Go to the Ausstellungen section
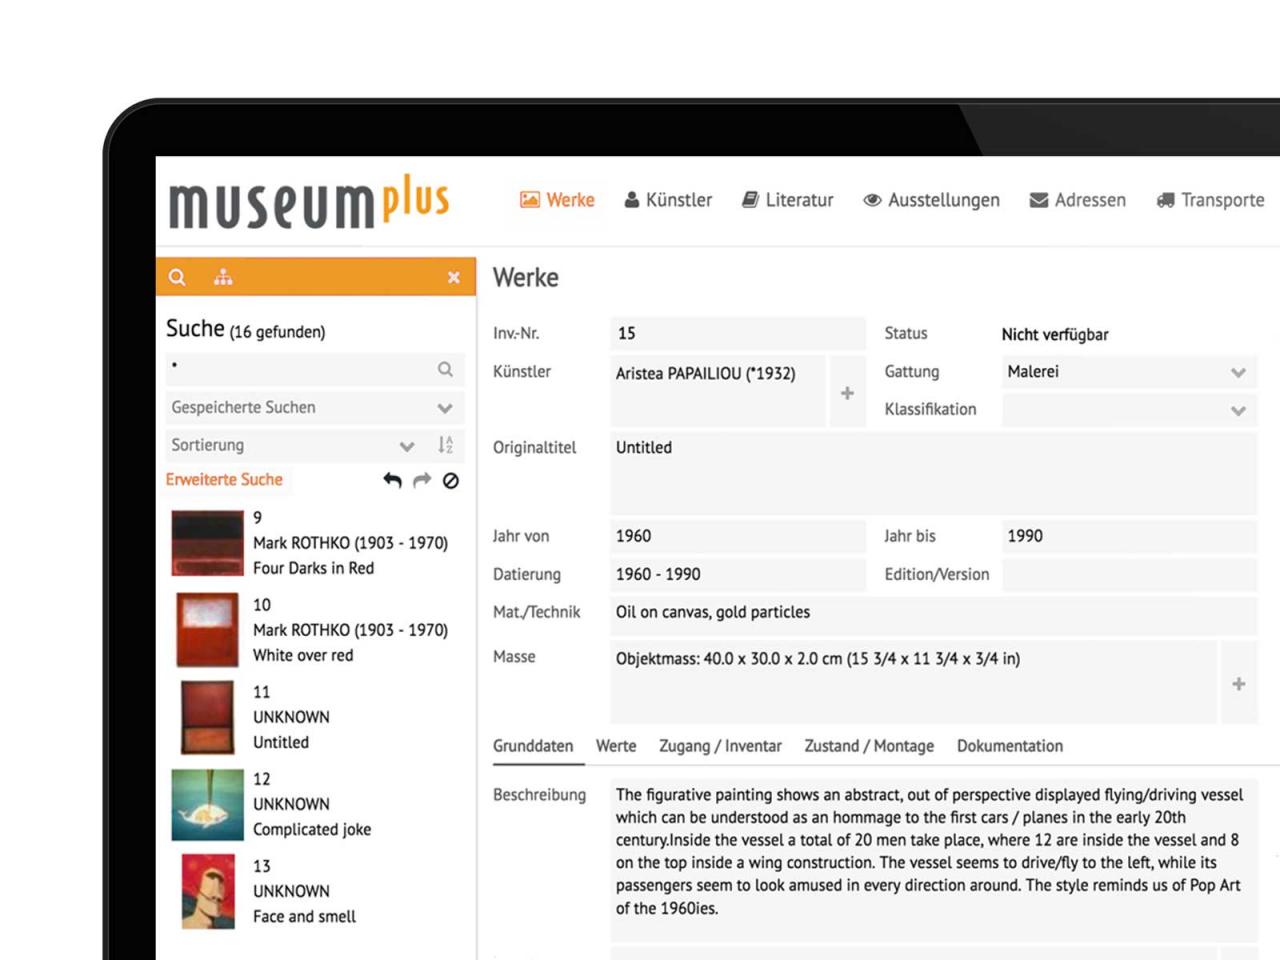Image resolution: width=1280 pixels, height=960 pixels. click(931, 200)
